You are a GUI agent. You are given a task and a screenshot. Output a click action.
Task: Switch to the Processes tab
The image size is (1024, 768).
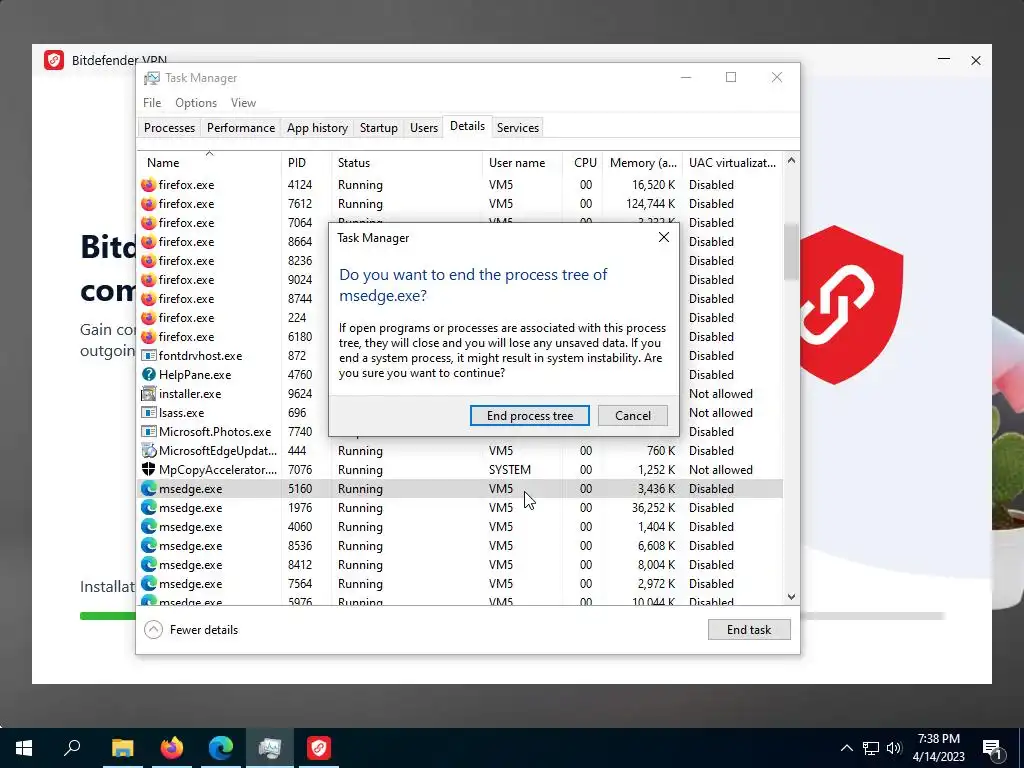pyautogui.click(x=169, y=127)
